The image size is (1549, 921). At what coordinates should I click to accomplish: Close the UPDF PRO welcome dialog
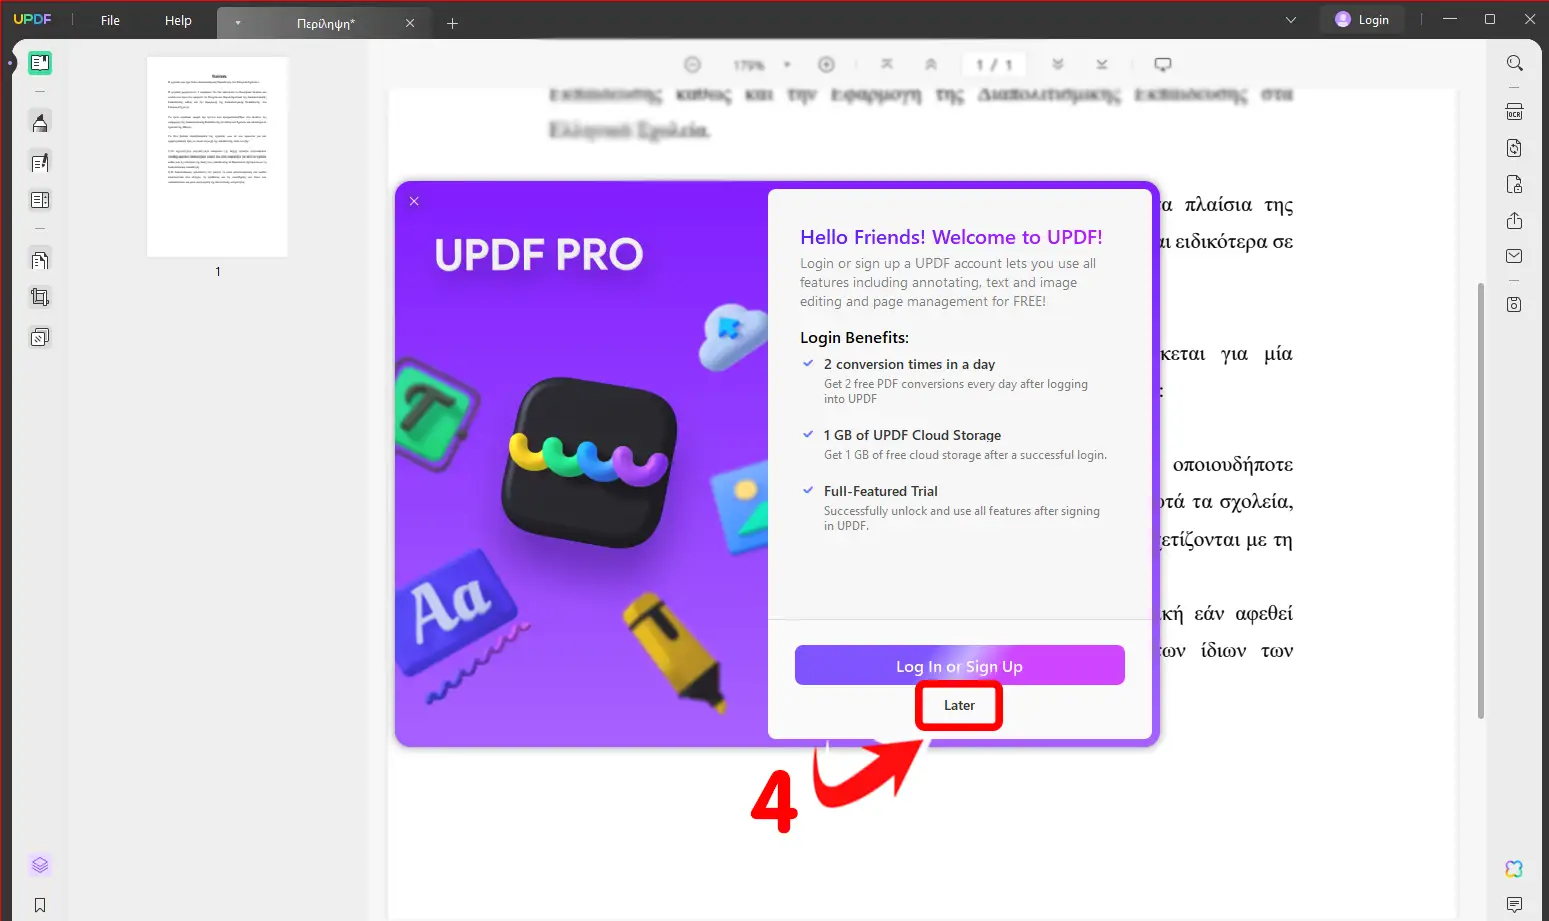(x=414, y=201)
